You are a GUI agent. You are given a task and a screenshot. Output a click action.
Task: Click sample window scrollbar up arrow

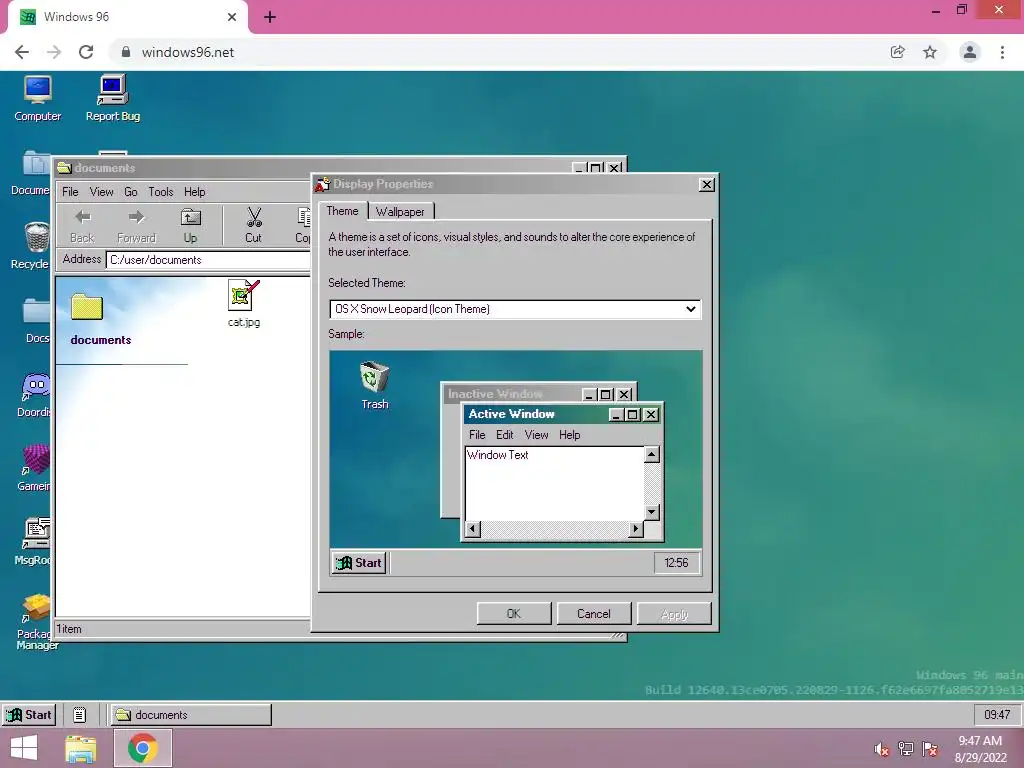coord(652,454)
